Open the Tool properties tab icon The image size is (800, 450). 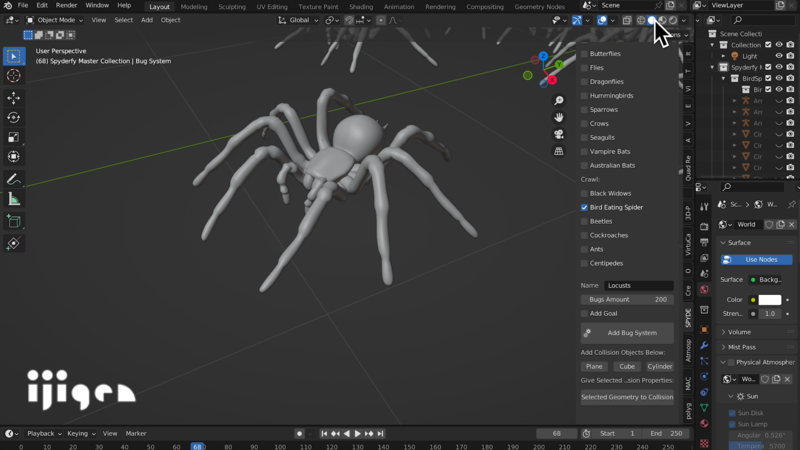(705, 207)
